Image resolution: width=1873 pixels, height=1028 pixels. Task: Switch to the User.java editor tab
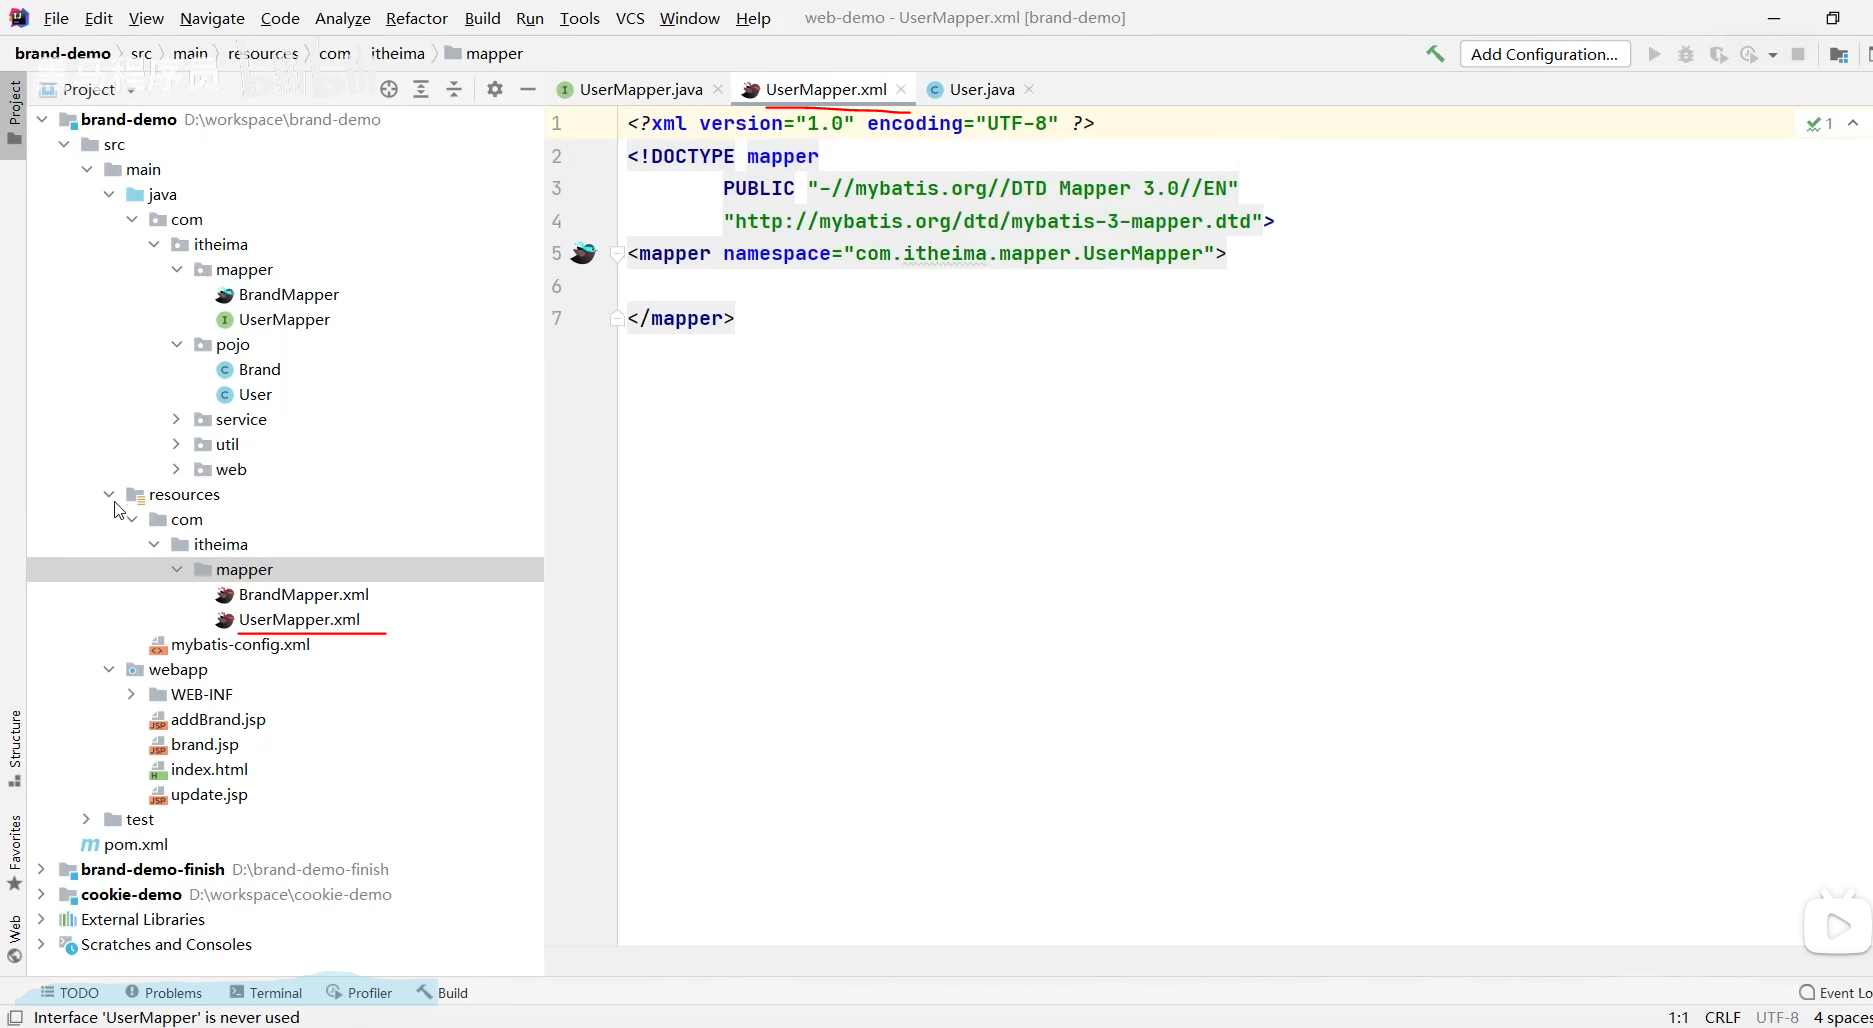(x=981, y=89)
